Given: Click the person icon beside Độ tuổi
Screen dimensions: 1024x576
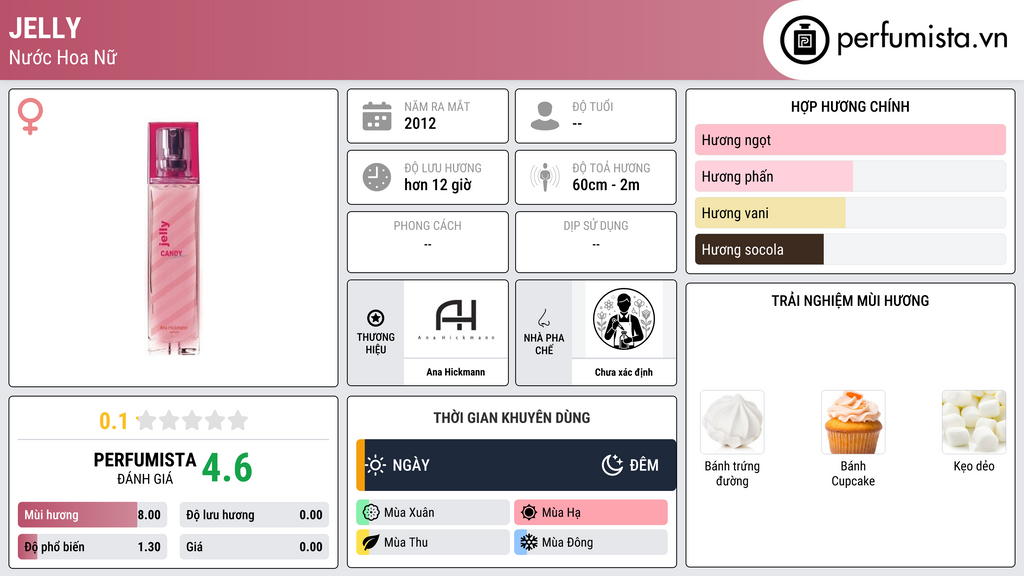Looking at the screenshot, I should pos(545,116).
